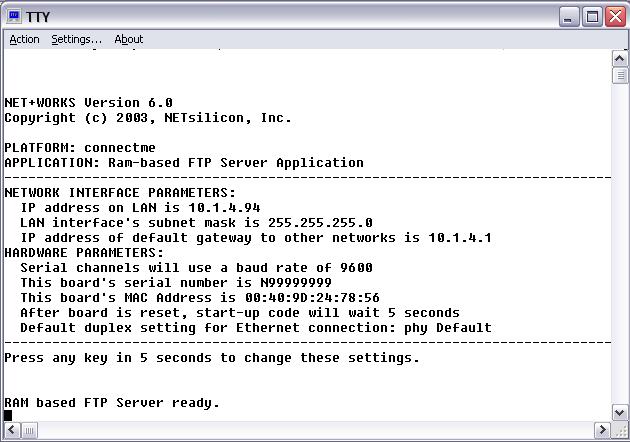Click the vertical scrollbar thumb
The height and width of the screenshot is (442, 630).
(619, 74)
